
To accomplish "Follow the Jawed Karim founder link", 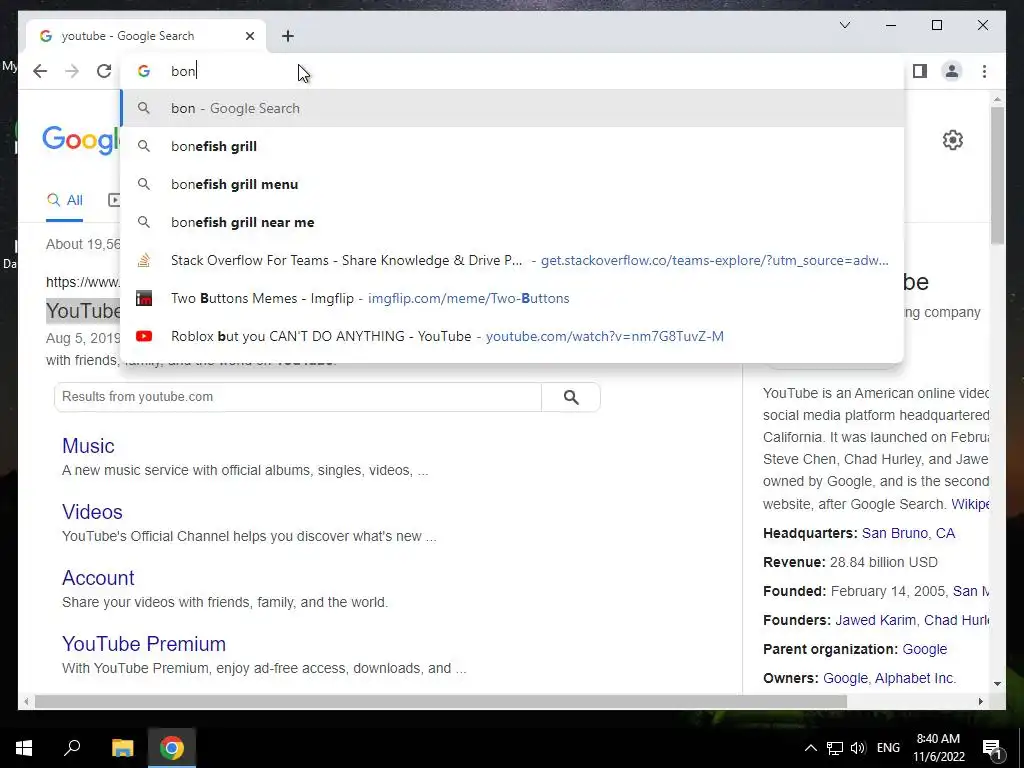I will pos(875,620).
